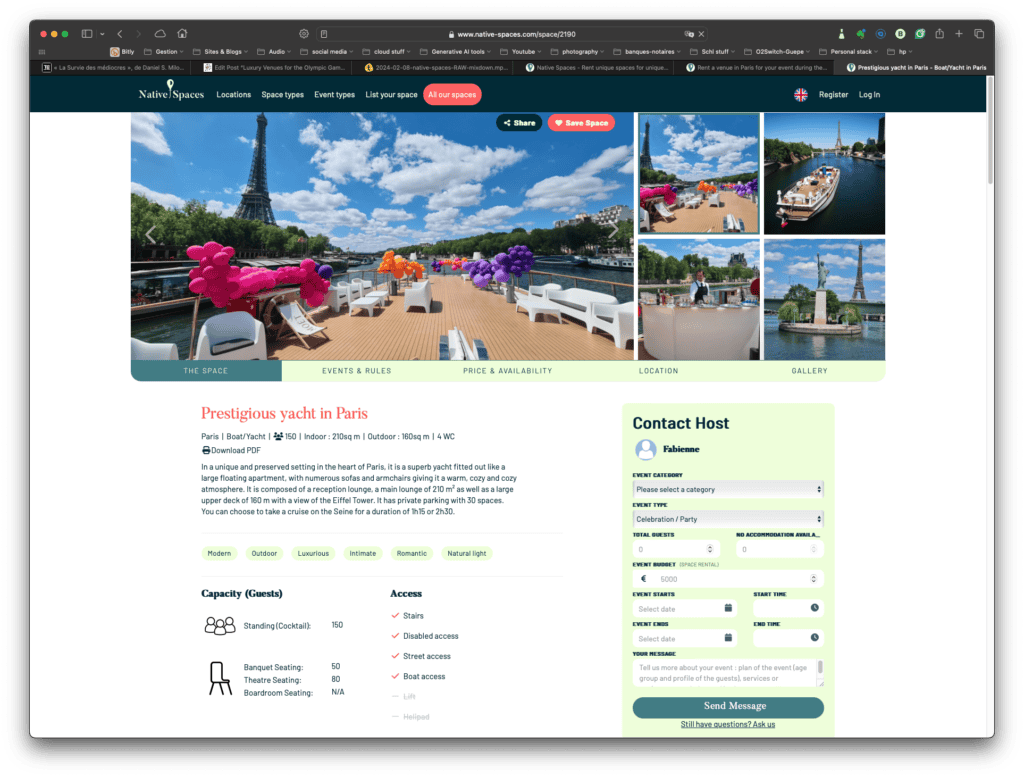
Task: Go back with the browser back arrow
Action: coord(120,34)
